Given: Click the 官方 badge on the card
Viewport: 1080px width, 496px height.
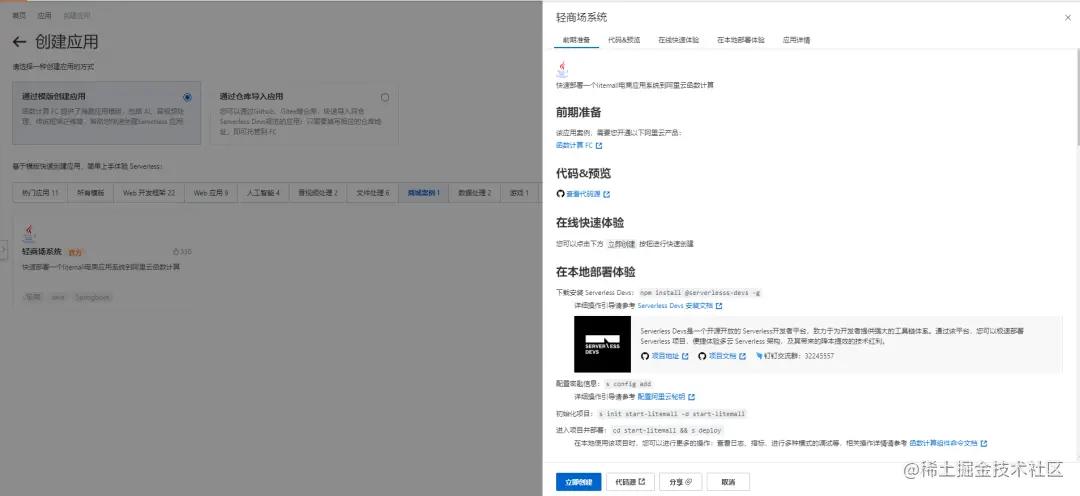Looking at the screenshot, I should [76, 253].
